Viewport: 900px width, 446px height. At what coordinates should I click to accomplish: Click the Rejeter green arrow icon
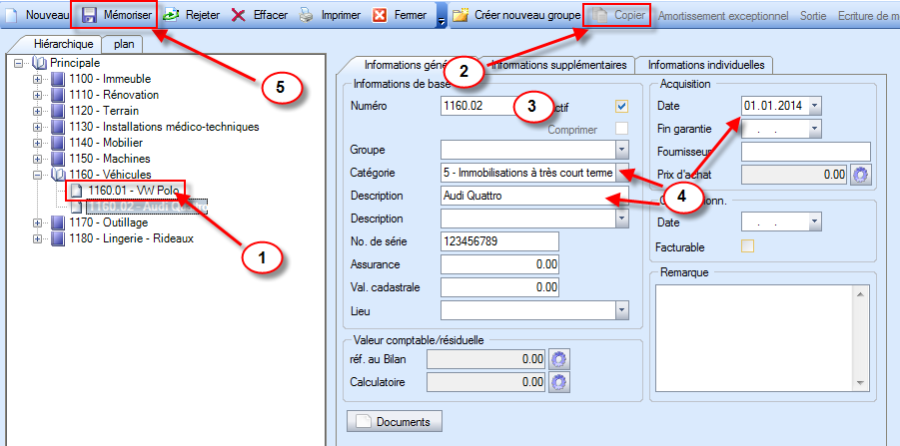coord(171,15)
